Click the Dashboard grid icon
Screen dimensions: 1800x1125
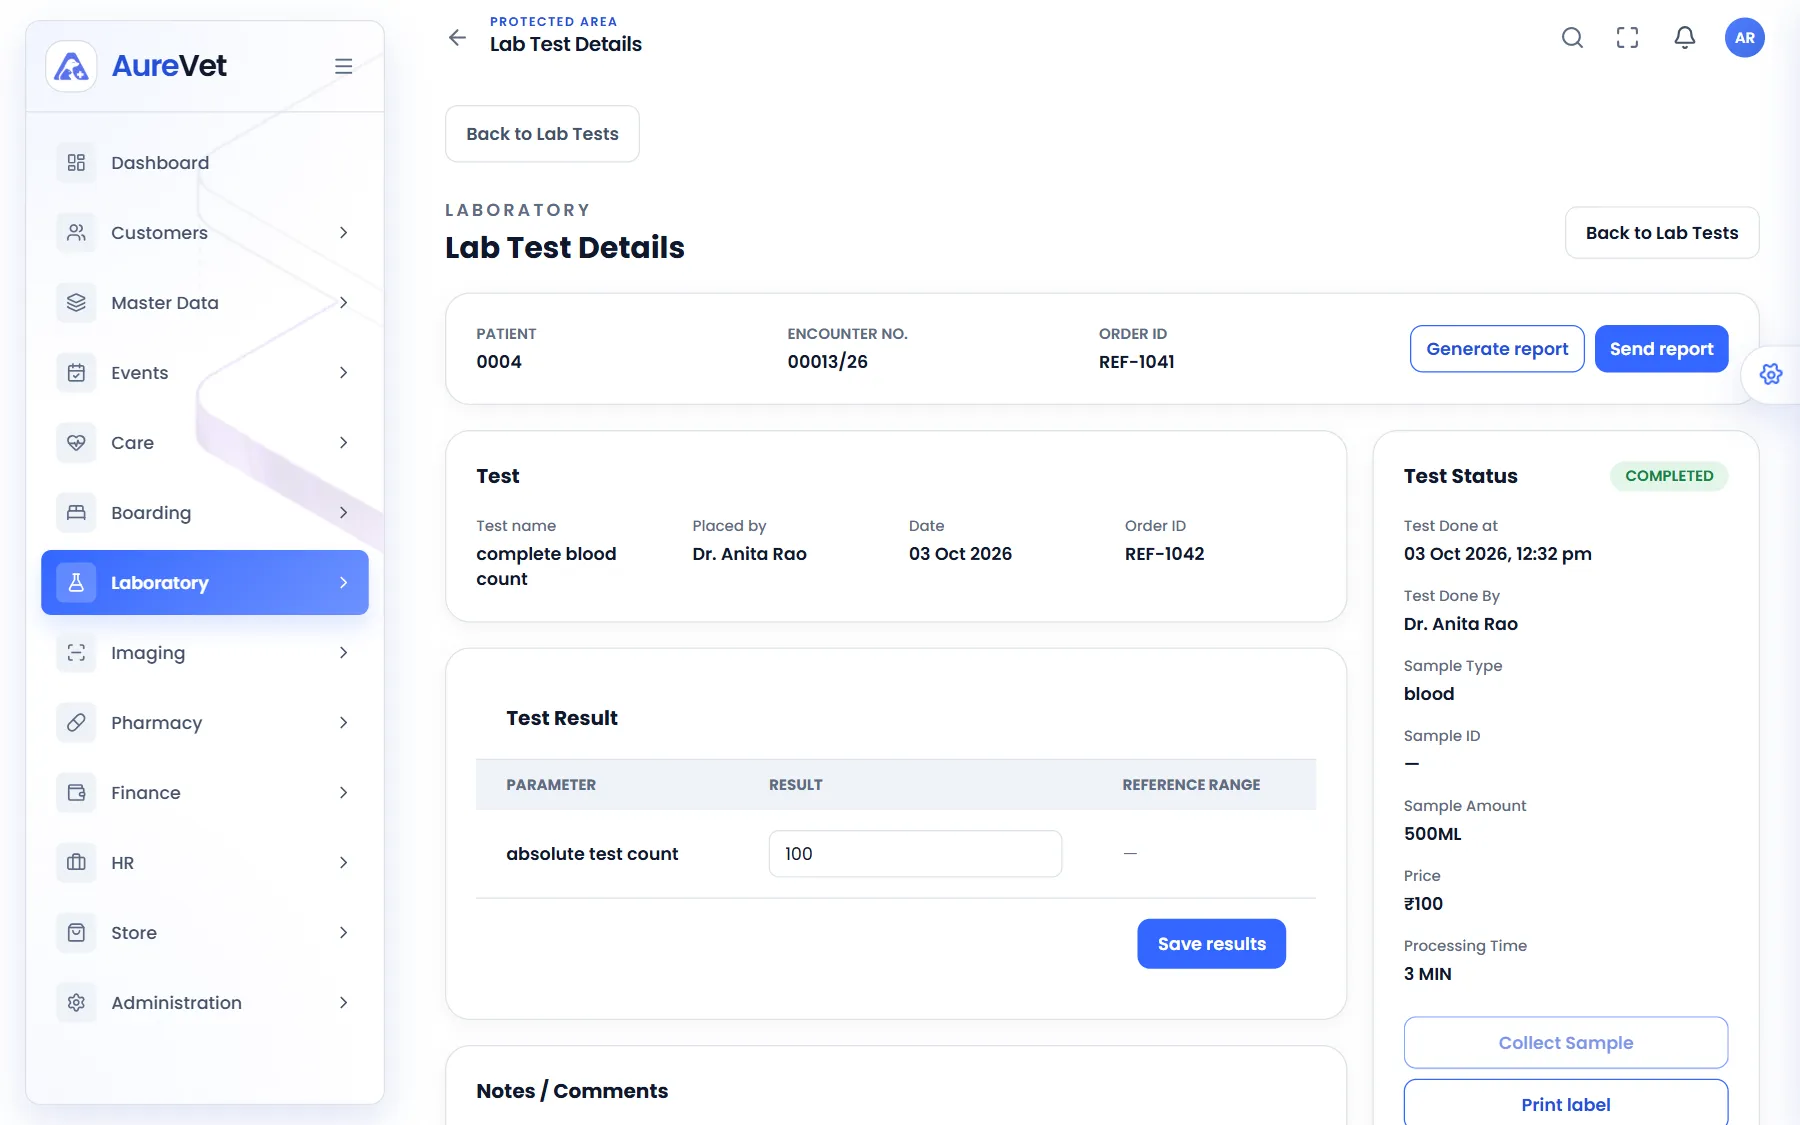(x=76, y=163)
